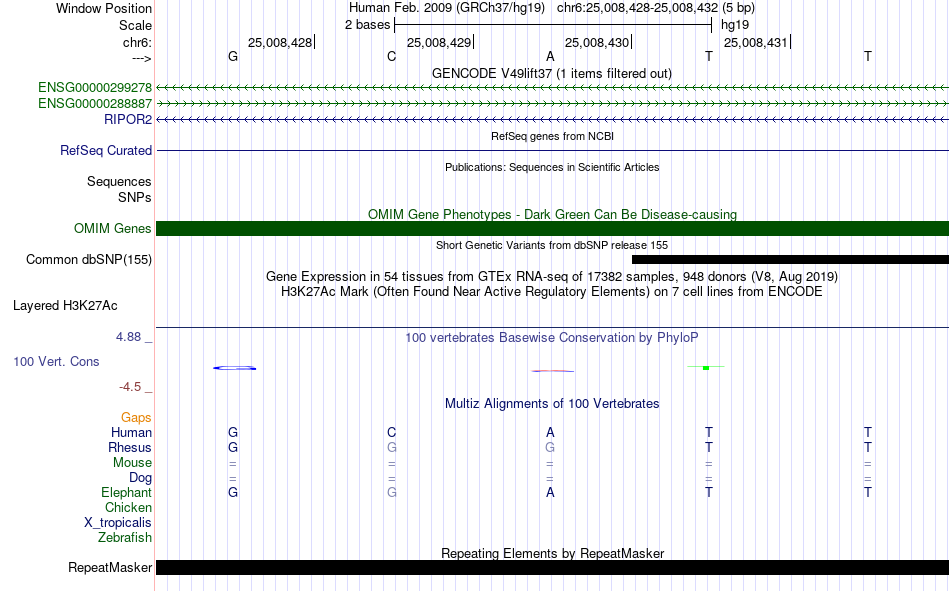This screenshot has height=591, width=950.
Task: Click the Human species label
Action: (x=131, y=433)
